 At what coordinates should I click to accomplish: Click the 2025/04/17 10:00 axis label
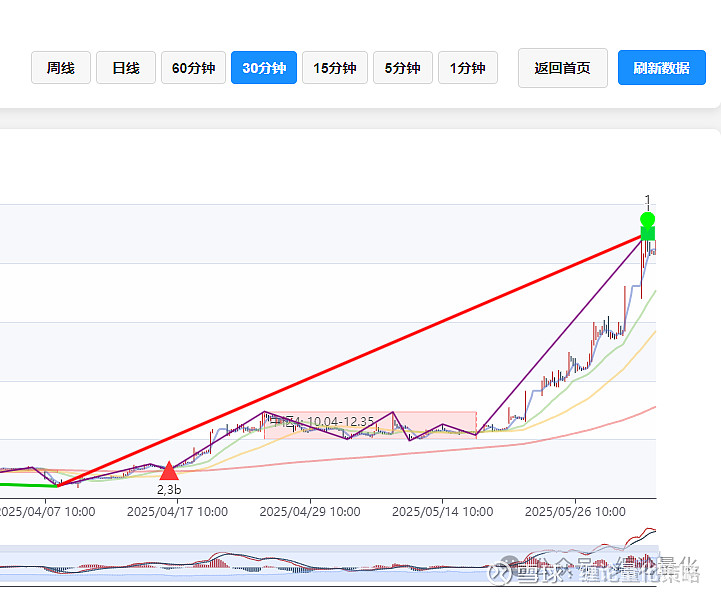(x=177, y=512)
